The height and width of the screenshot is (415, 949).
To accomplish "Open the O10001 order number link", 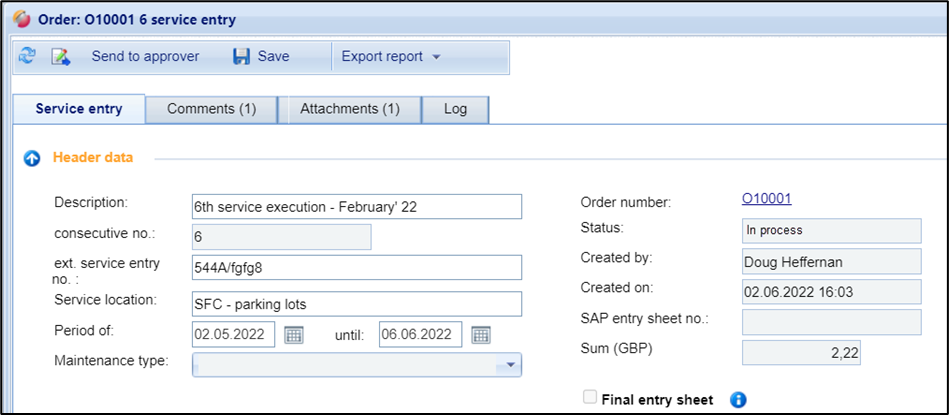I will pos(766,199).
